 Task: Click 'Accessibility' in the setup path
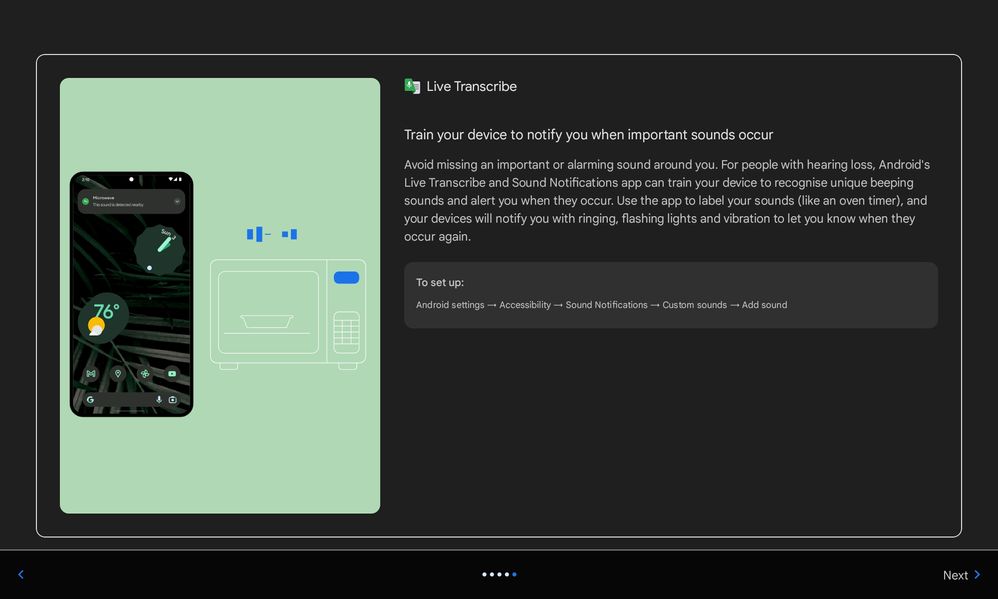[x=524, y=305]
